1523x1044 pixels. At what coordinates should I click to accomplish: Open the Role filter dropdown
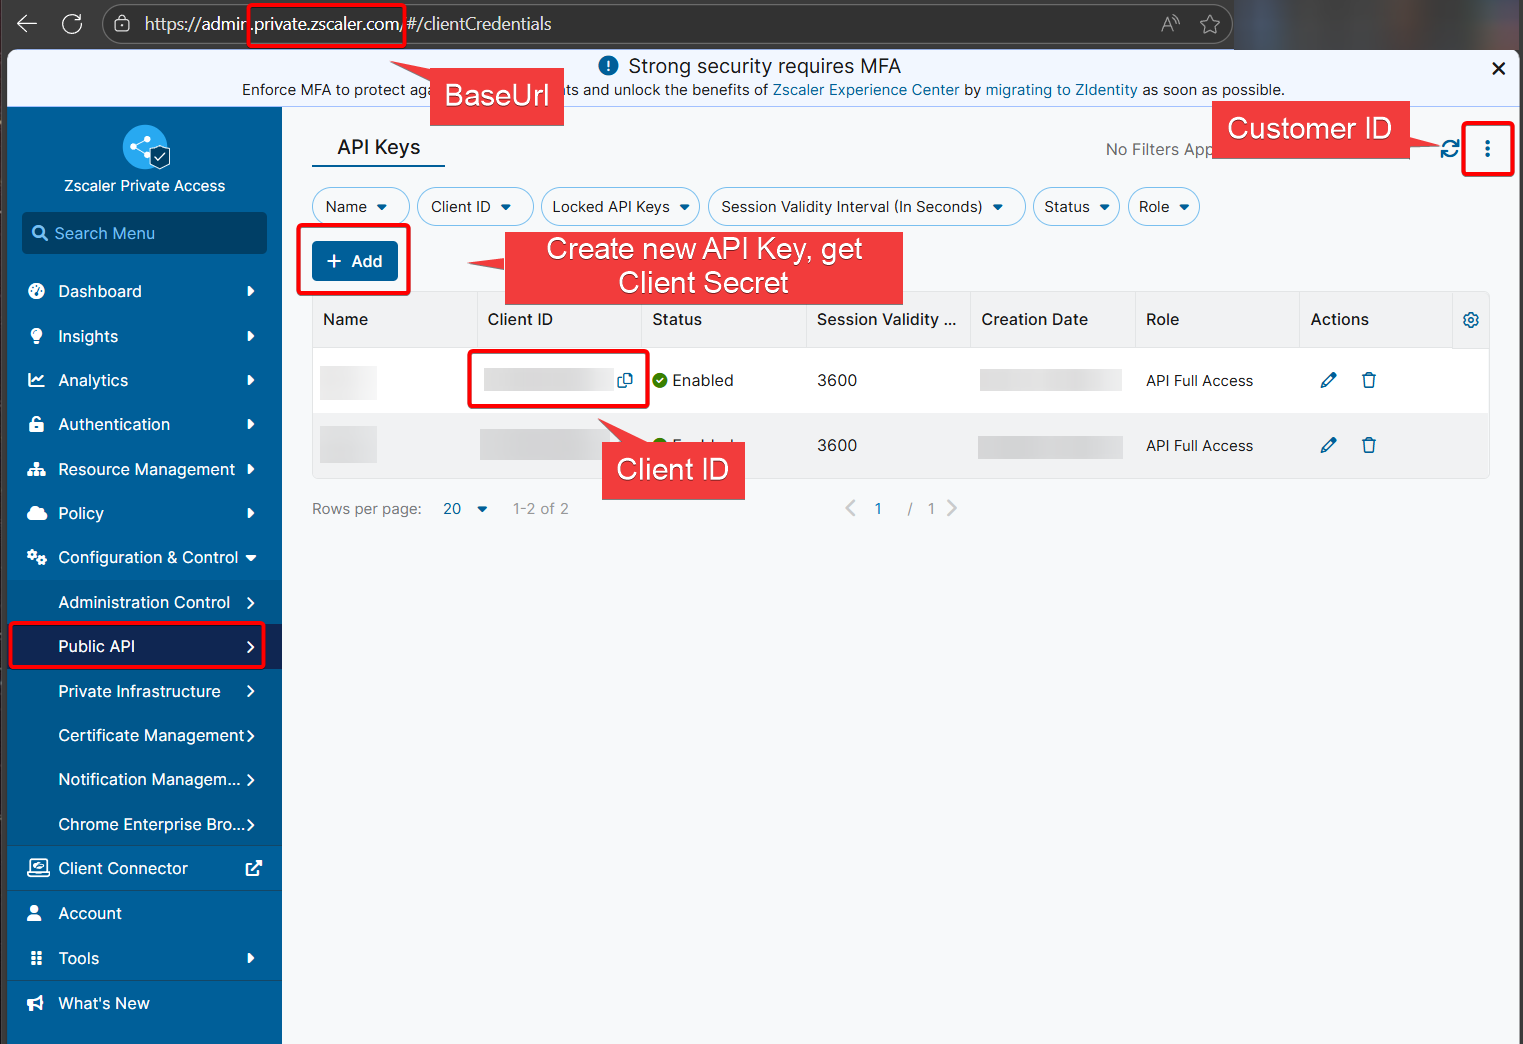1163,207
